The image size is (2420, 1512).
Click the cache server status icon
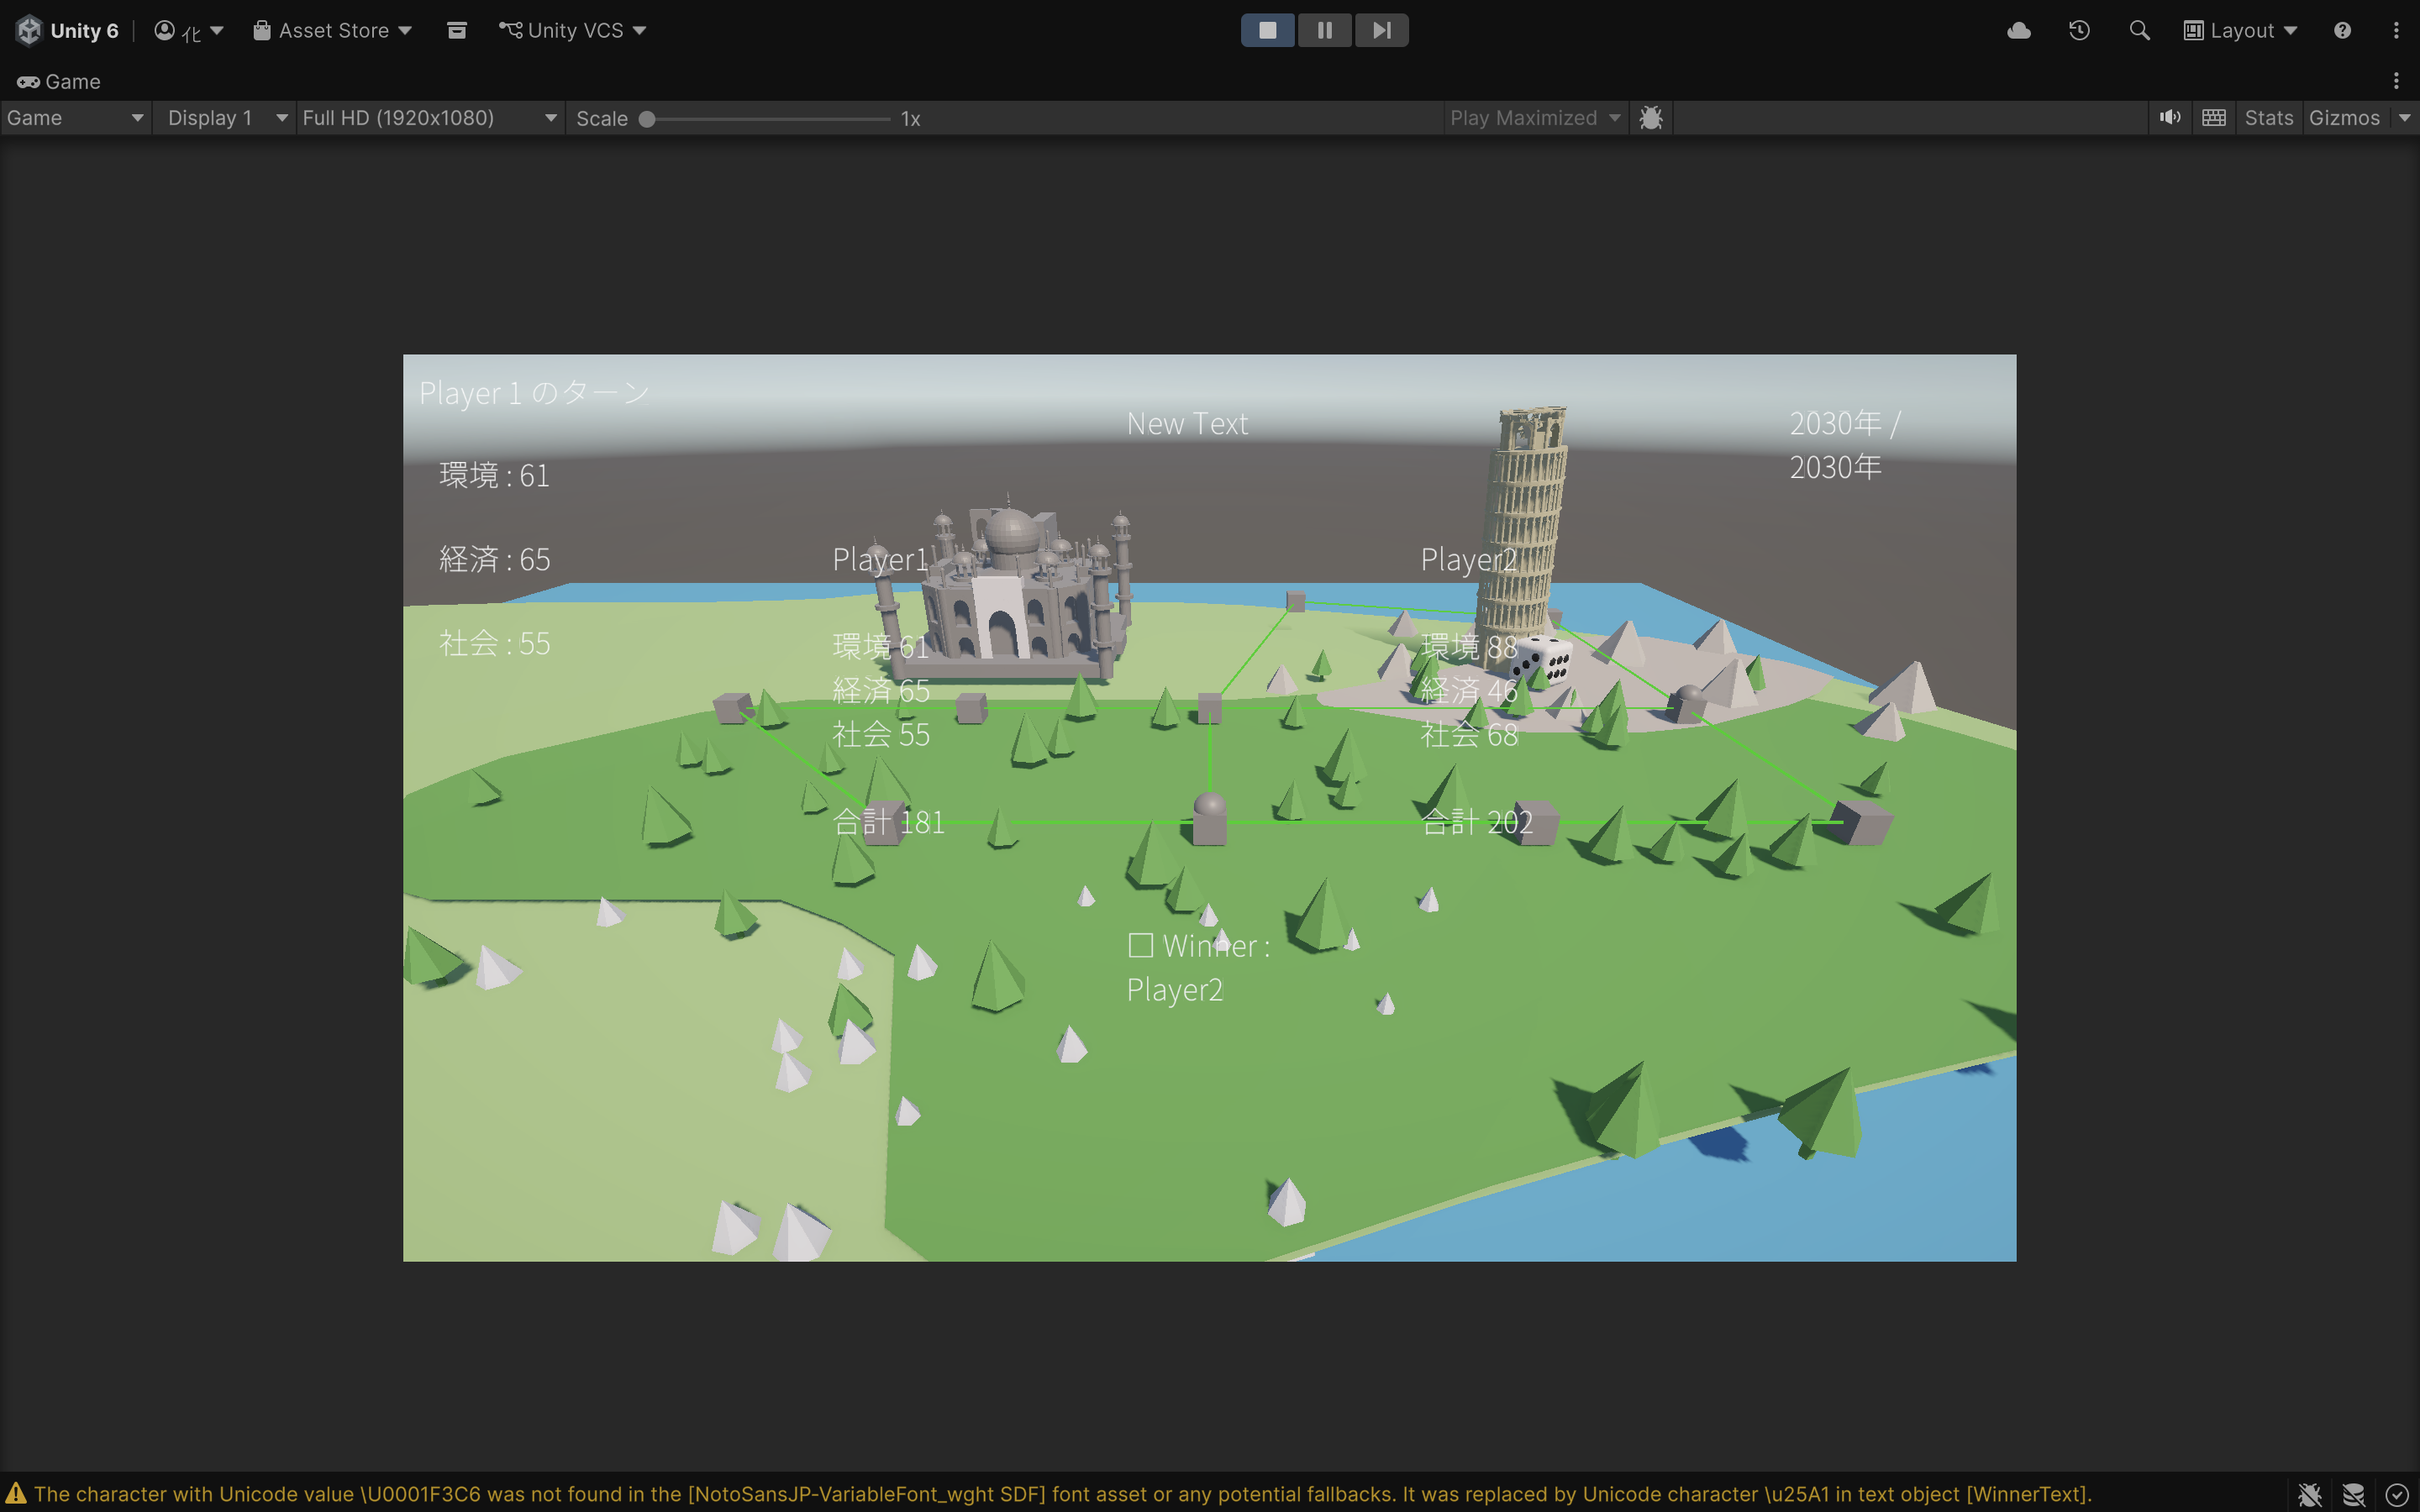[2353, 1494]
